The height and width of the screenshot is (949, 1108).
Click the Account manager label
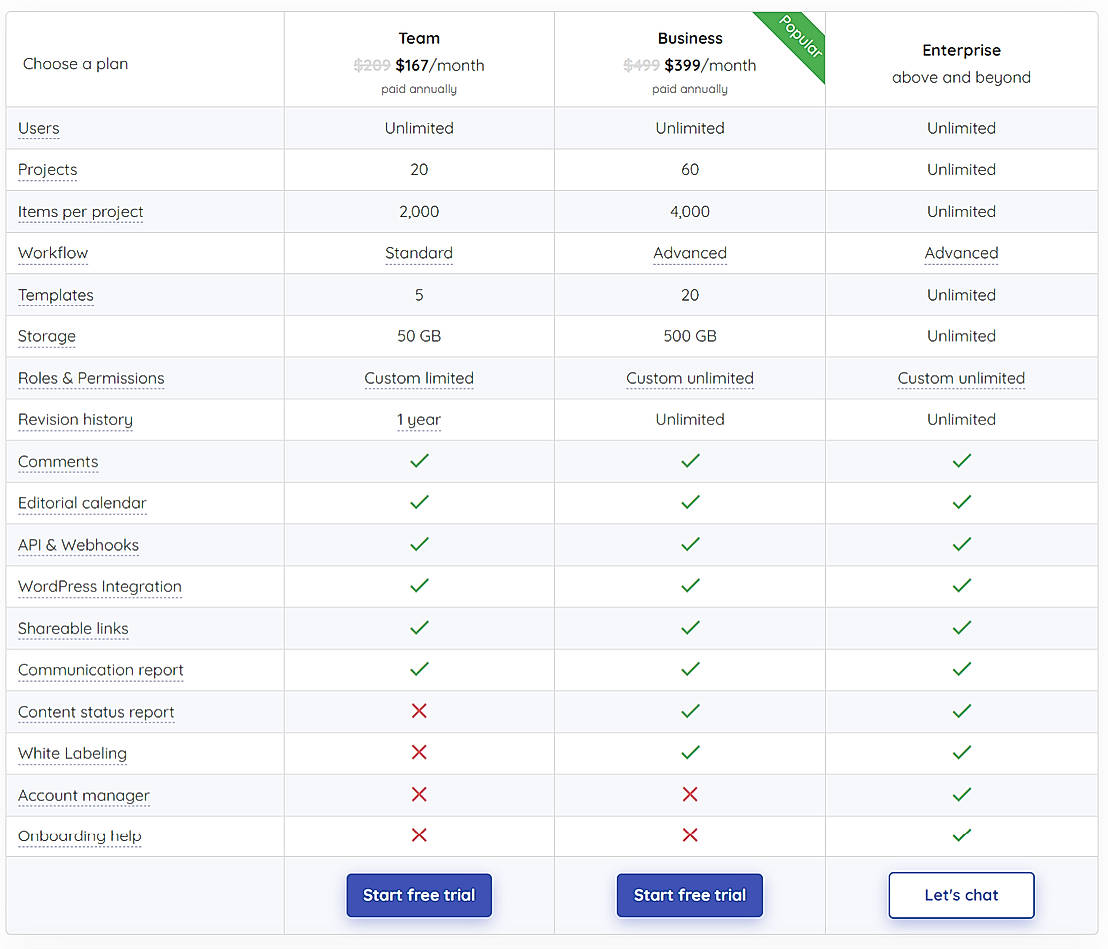pos(83,796)
